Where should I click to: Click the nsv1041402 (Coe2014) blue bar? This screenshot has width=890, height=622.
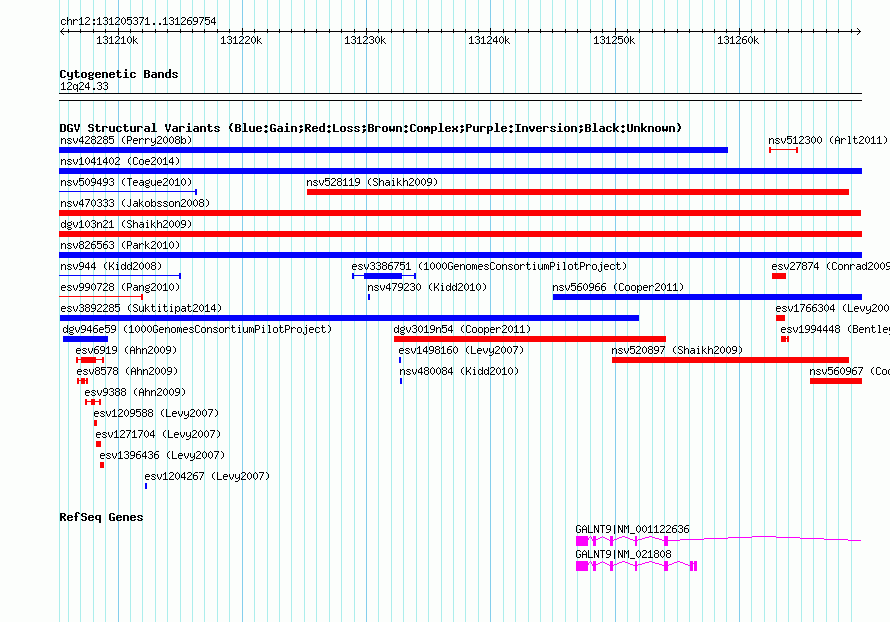pyautogui.click(x=460, y=171)
